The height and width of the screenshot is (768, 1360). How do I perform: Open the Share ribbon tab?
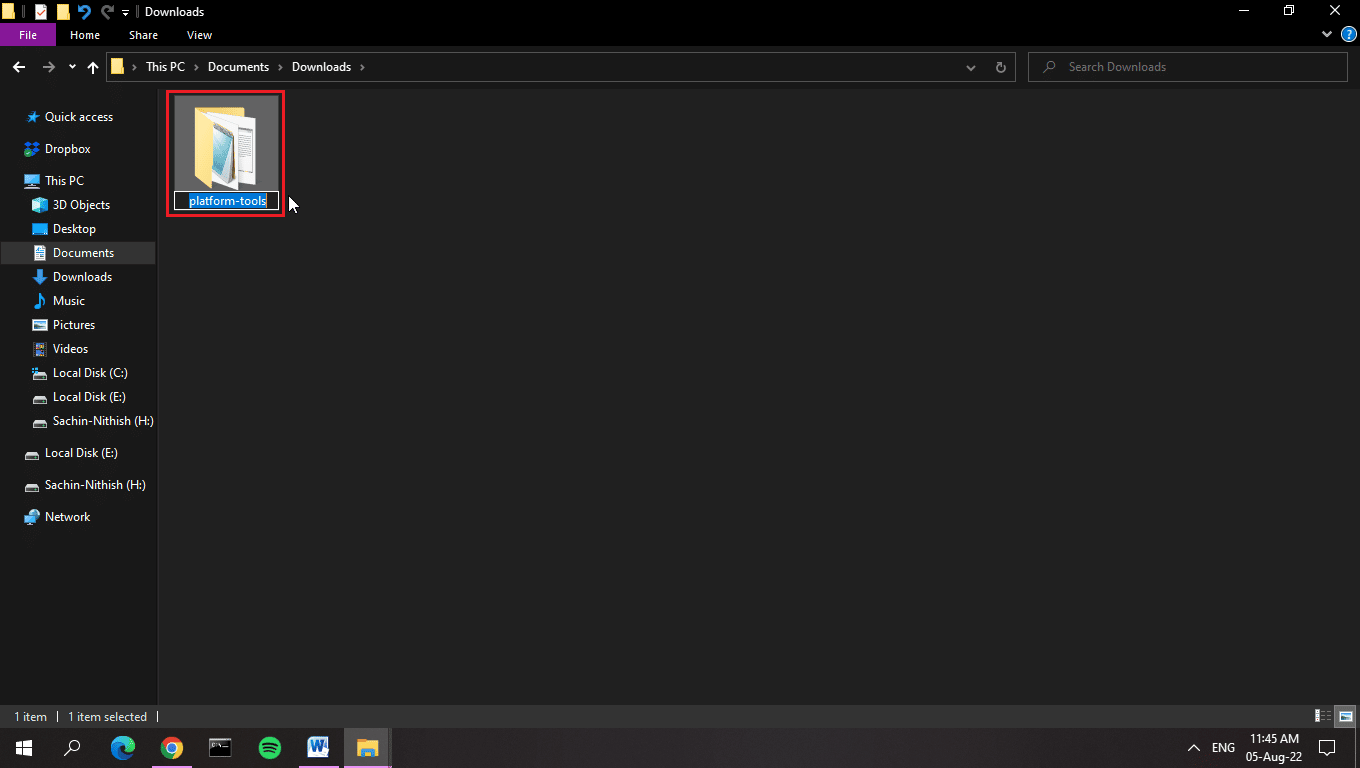tap(143, 35)
